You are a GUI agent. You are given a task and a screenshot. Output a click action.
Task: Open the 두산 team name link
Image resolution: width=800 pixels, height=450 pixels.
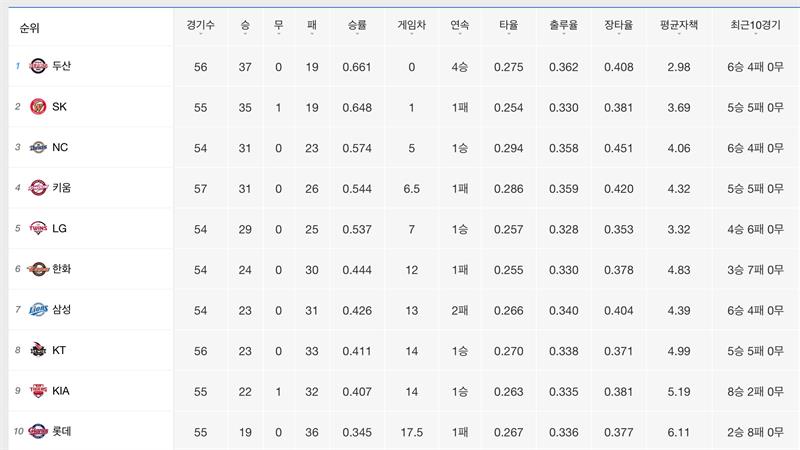61,66
